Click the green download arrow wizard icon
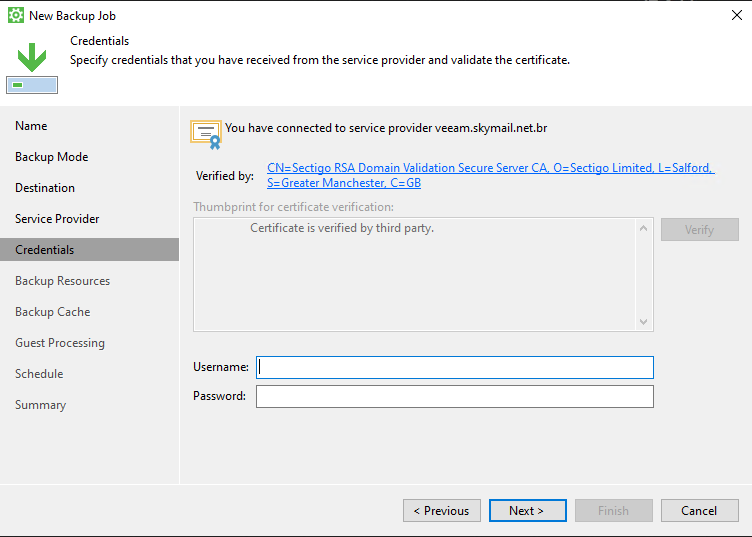This screenshot has width=752, height=537. coord(32,68)
